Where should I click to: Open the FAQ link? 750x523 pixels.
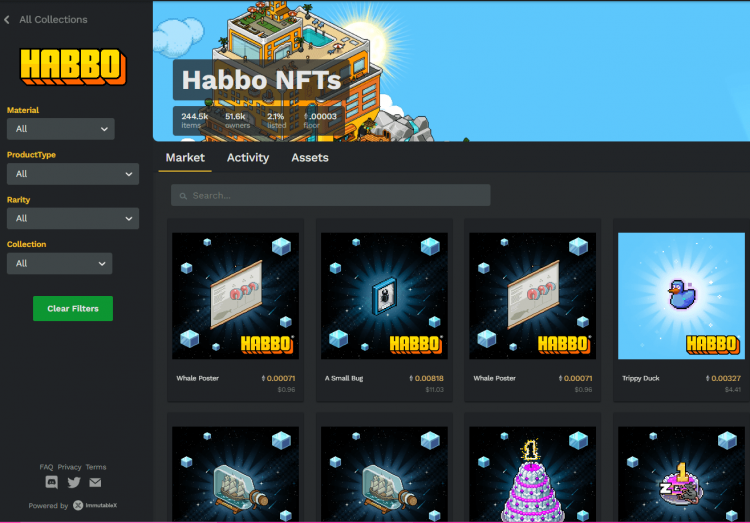pos(46,467)
